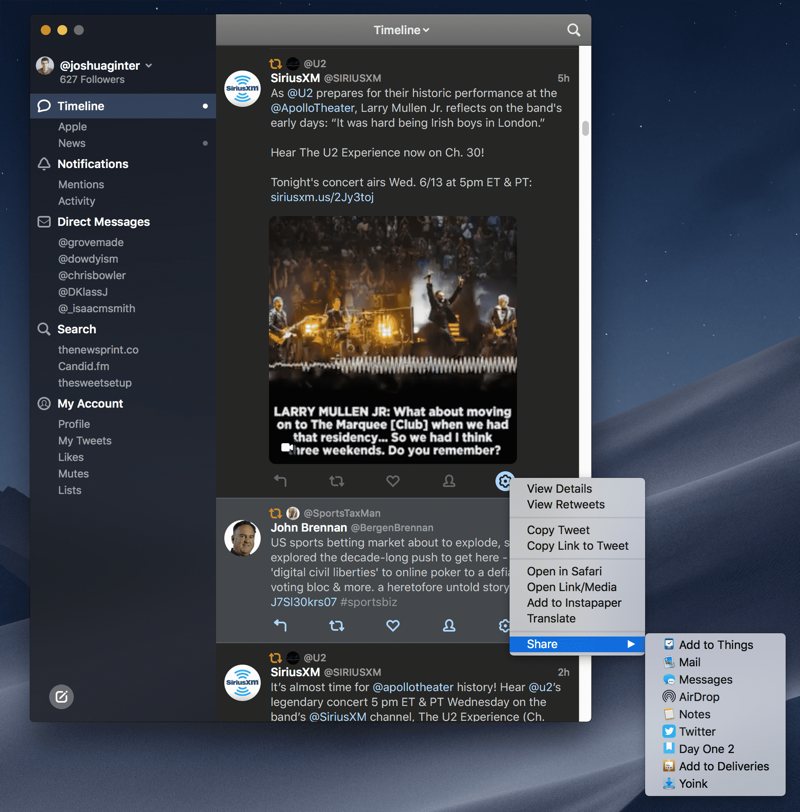
Task: Open the News list in sidebar
Action: point(72,143)
